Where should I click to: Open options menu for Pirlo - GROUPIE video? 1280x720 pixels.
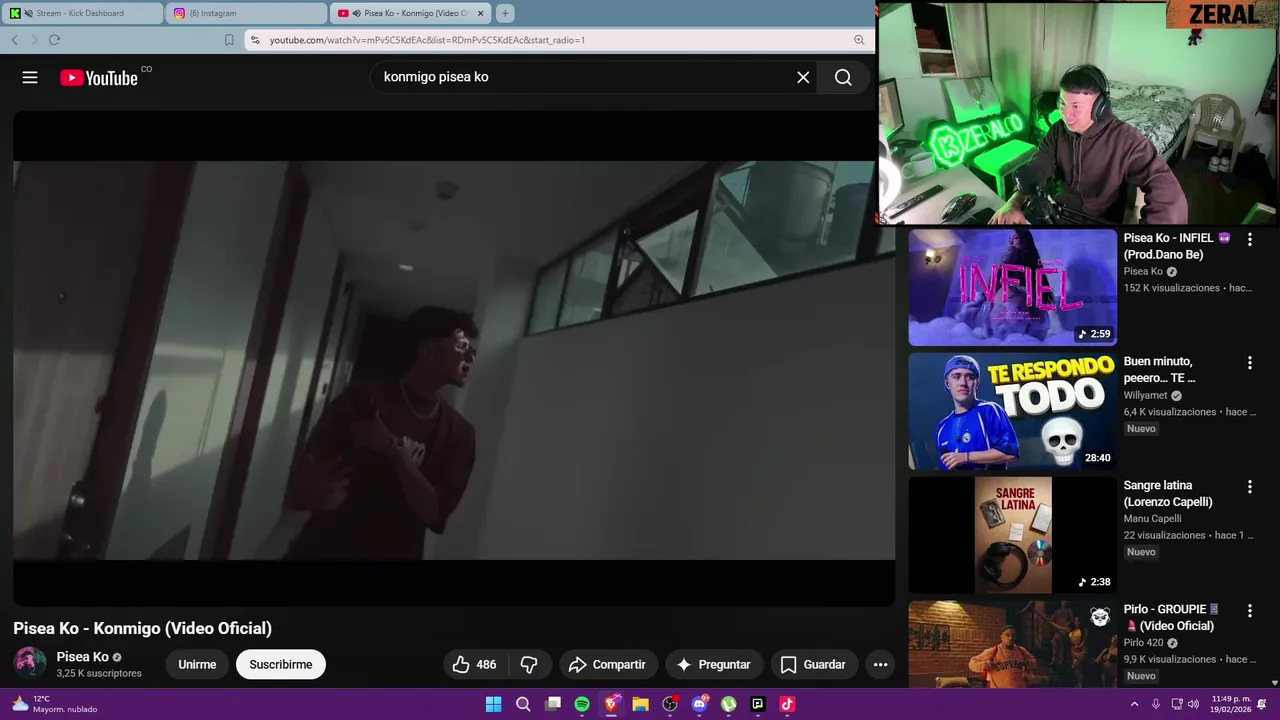coord(1249,610)
